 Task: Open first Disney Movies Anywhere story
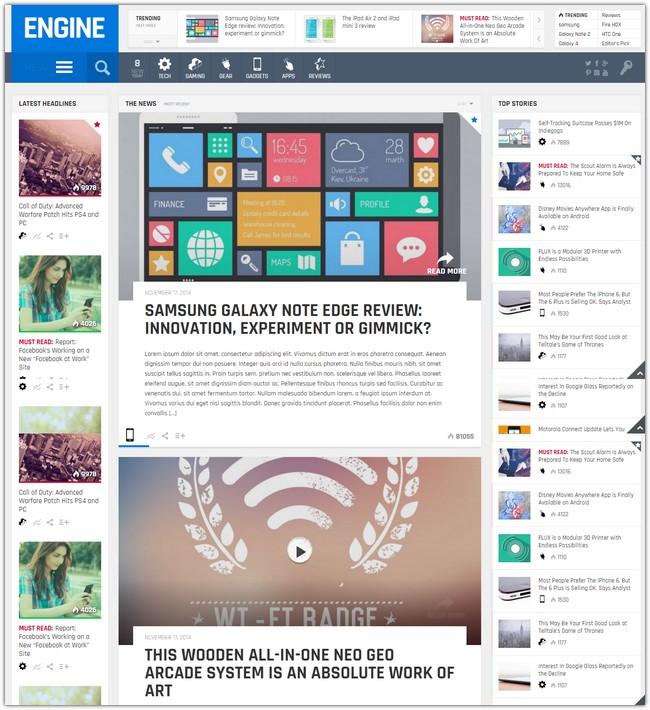pos(586,212)
